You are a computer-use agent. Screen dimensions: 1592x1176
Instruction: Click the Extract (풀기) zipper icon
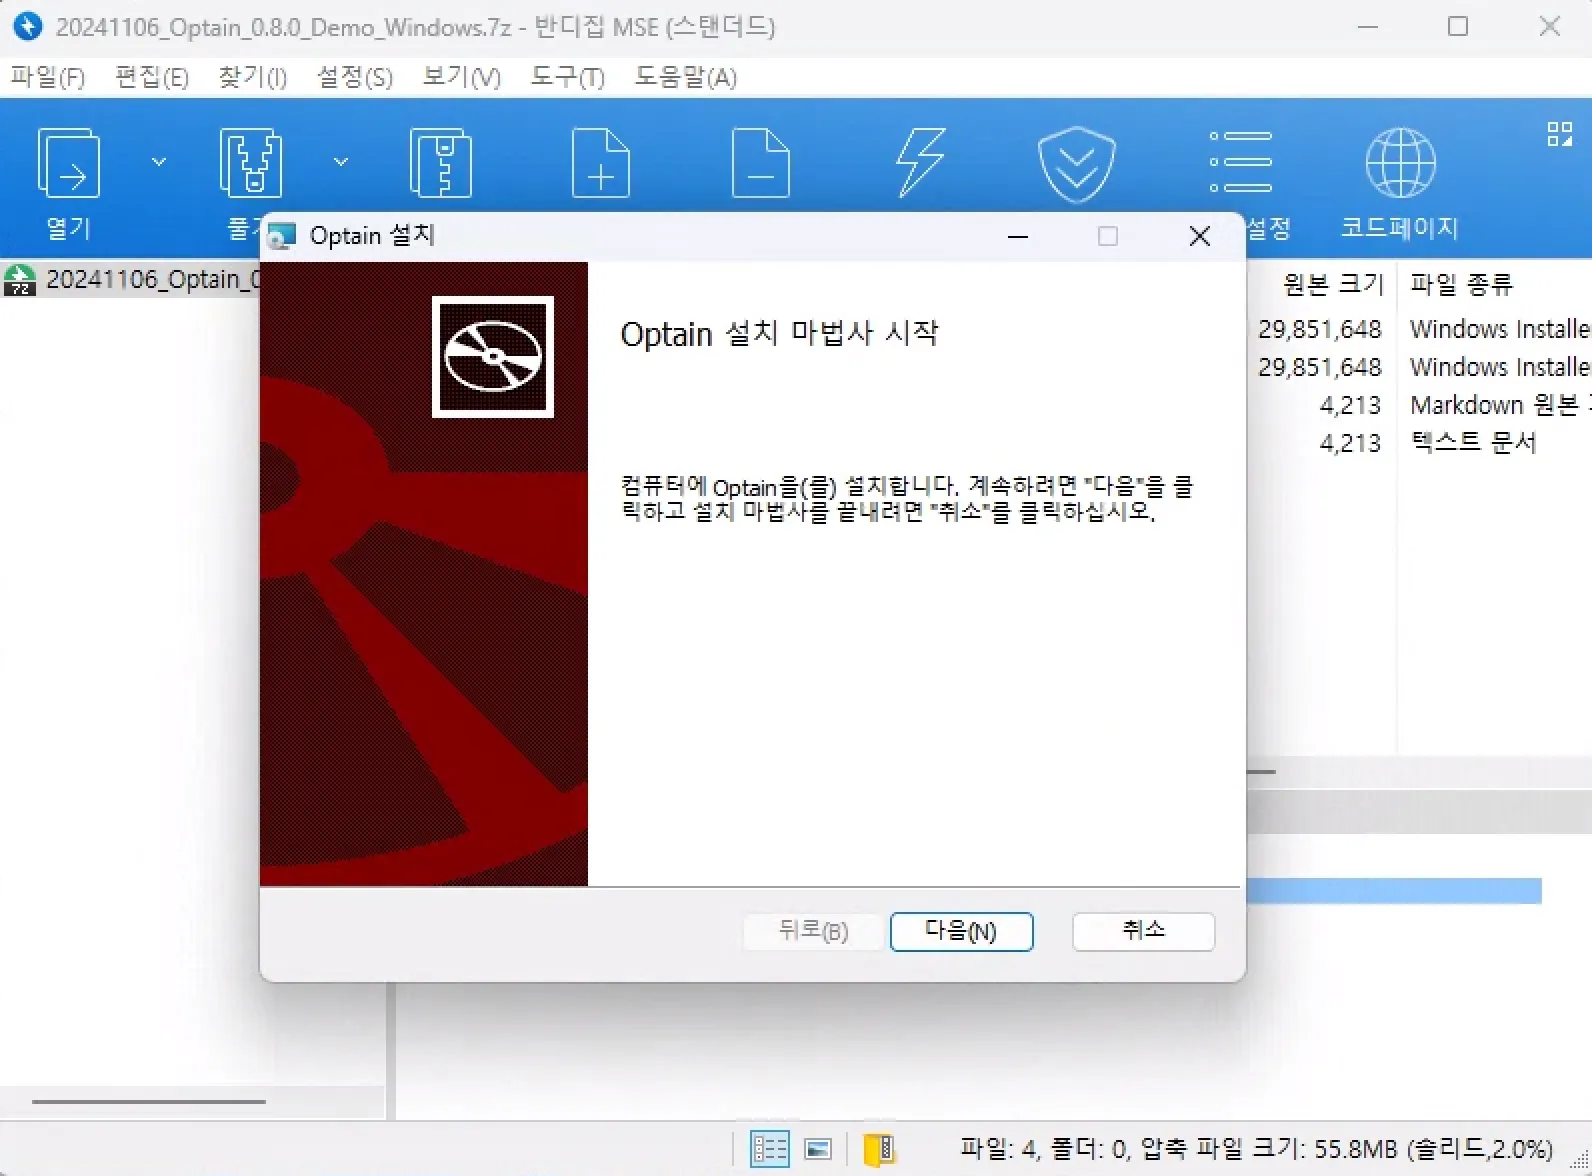(250, 164)
